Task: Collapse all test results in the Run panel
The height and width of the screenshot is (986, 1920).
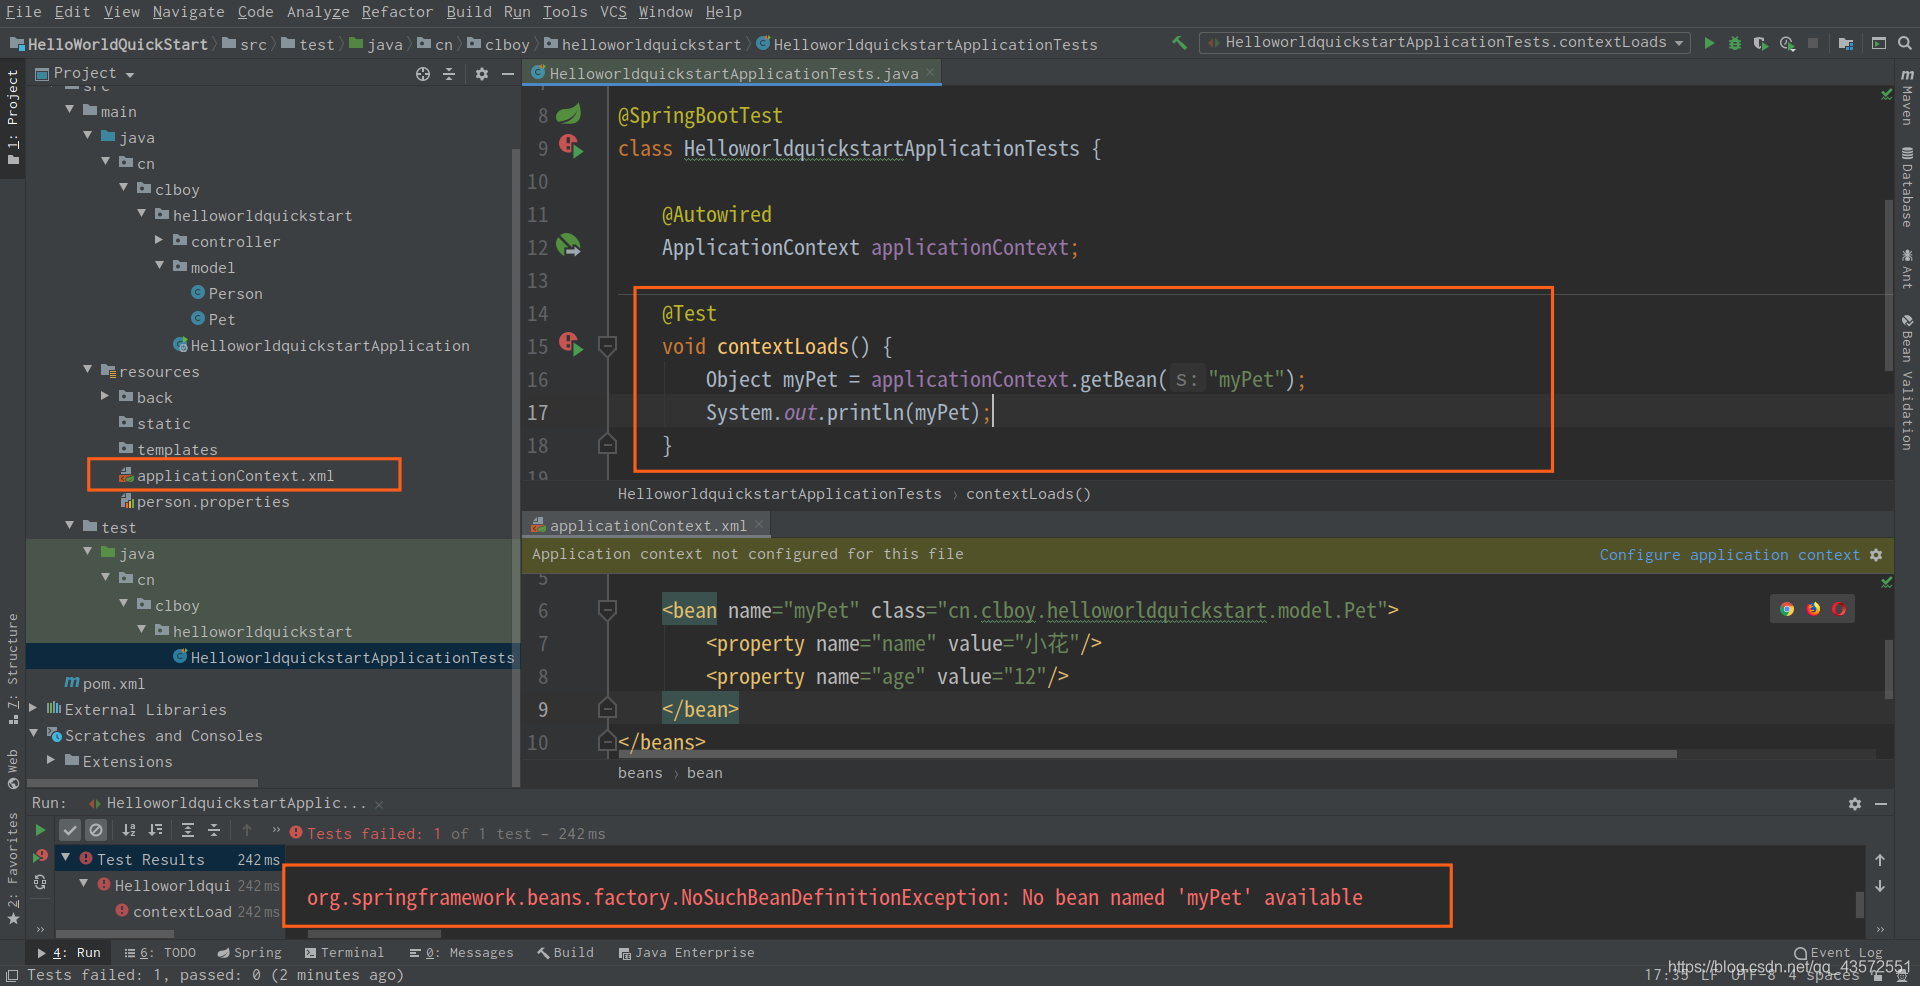Action: [214, 830]
